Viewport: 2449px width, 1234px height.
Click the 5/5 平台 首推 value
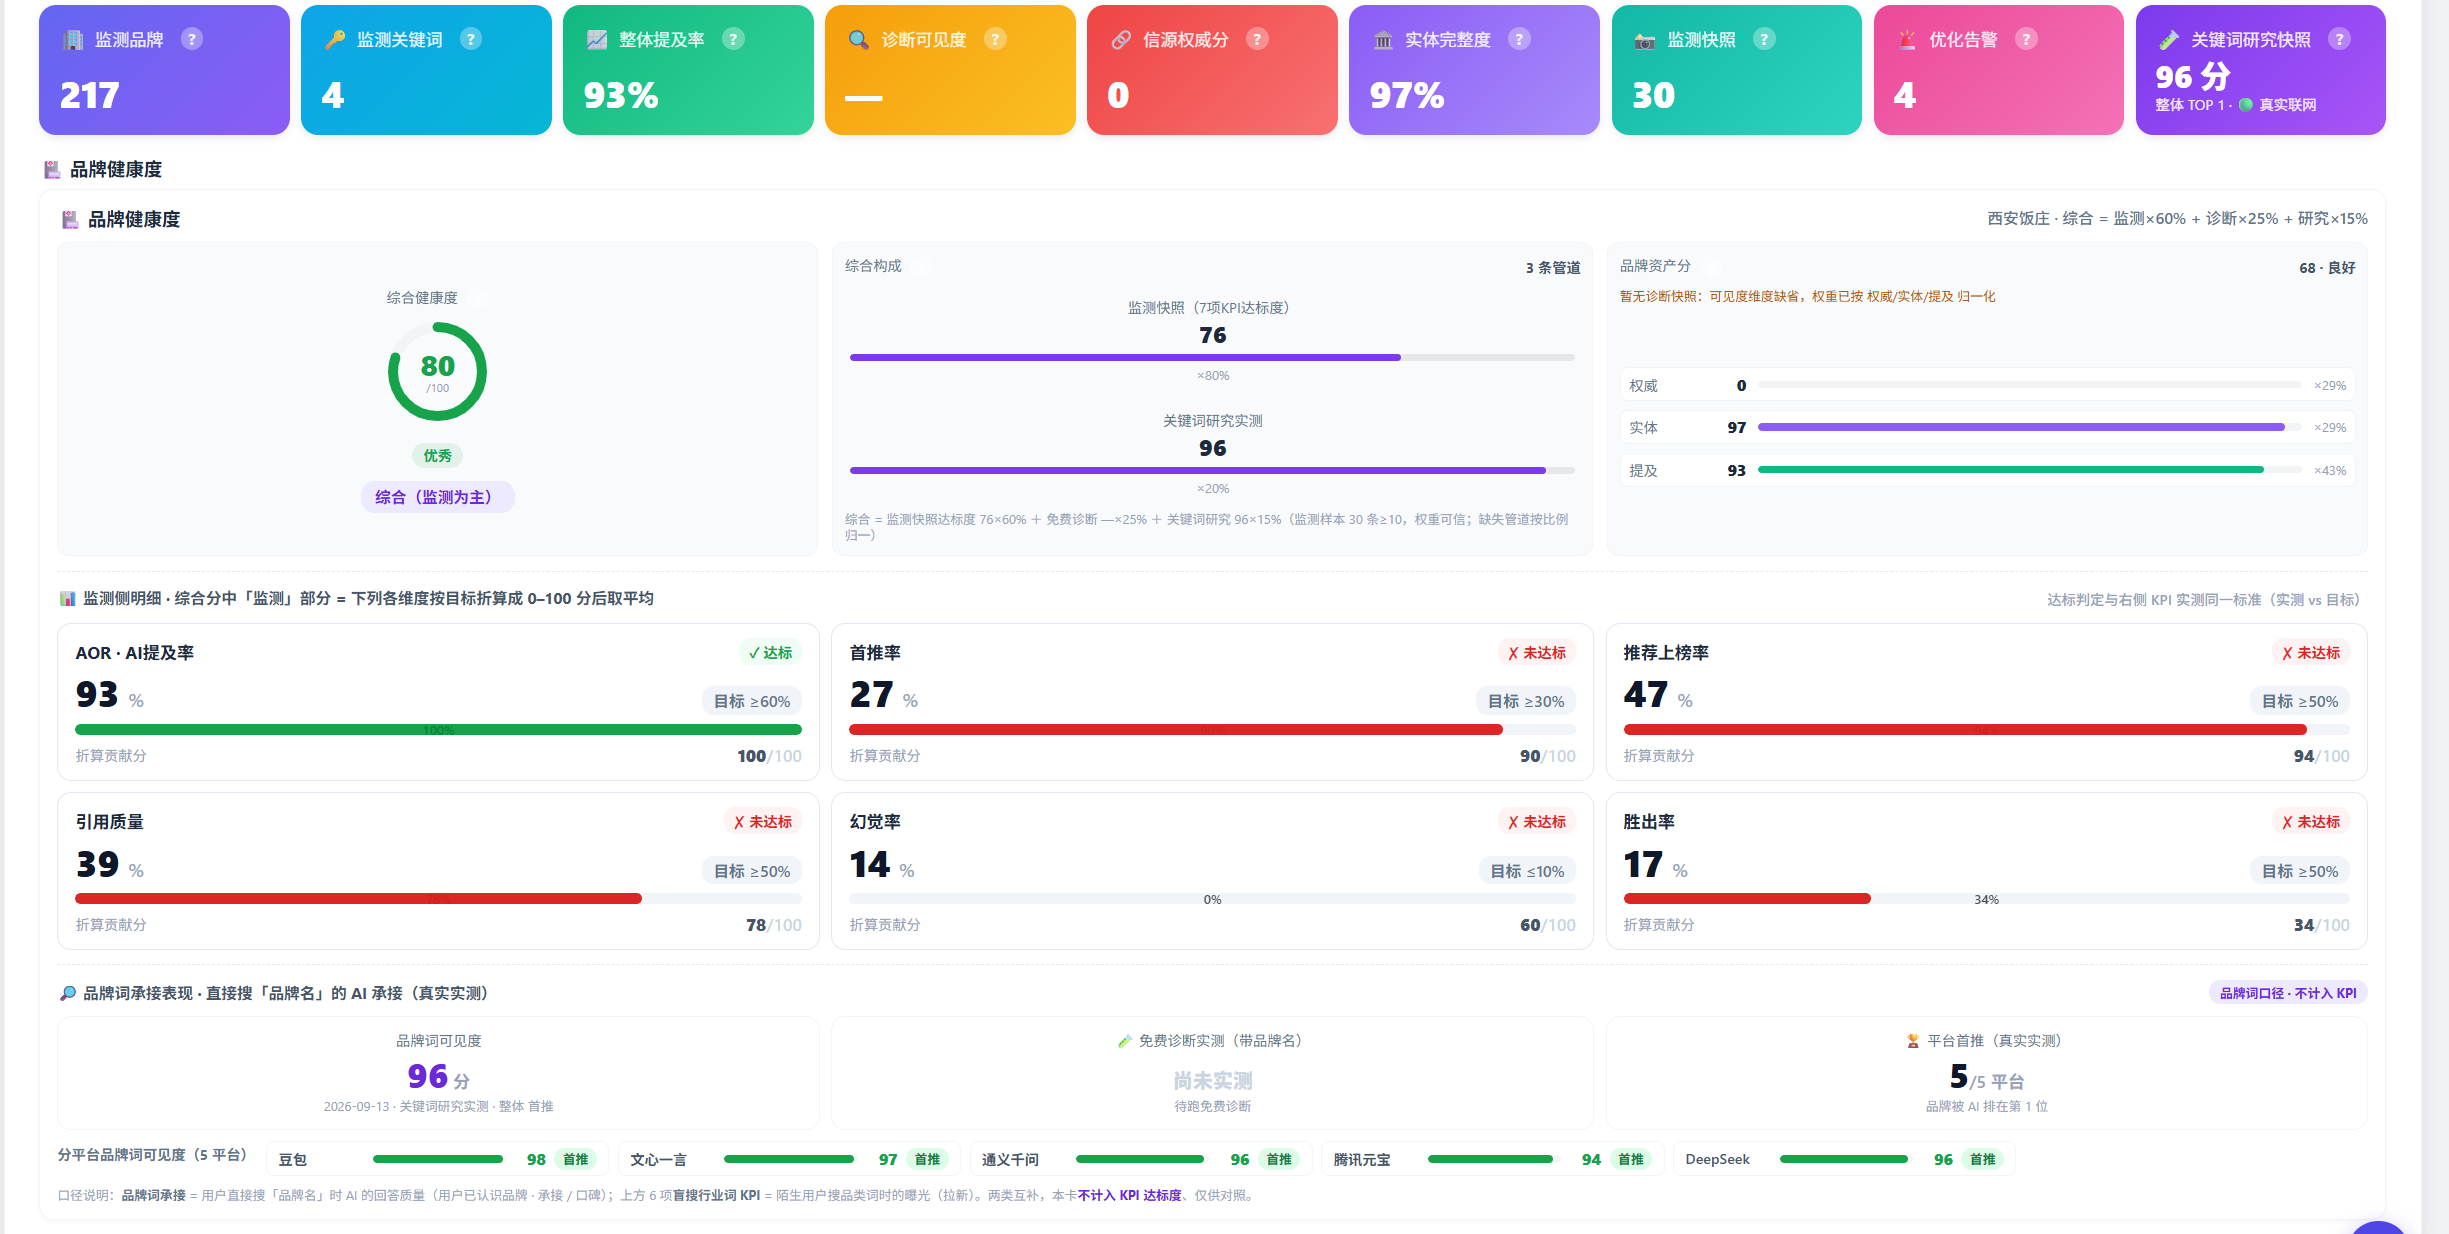click(x=1987, y=1078)
